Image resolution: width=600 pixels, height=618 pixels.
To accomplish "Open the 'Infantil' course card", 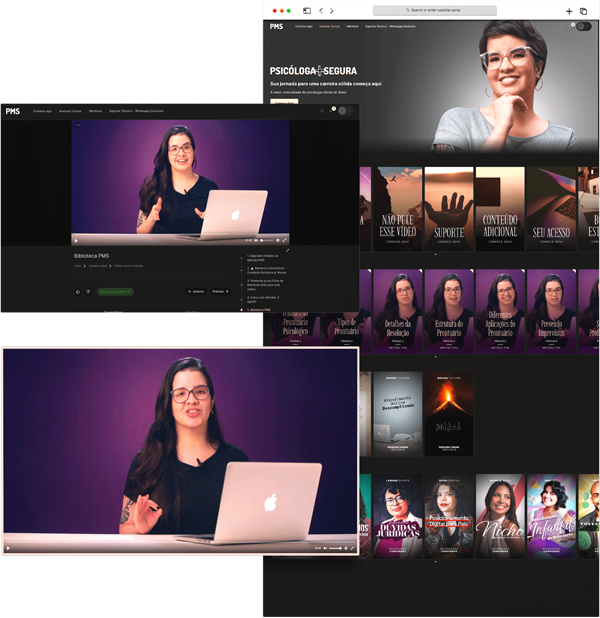I will pyautogui.click(x=551, y=516).
